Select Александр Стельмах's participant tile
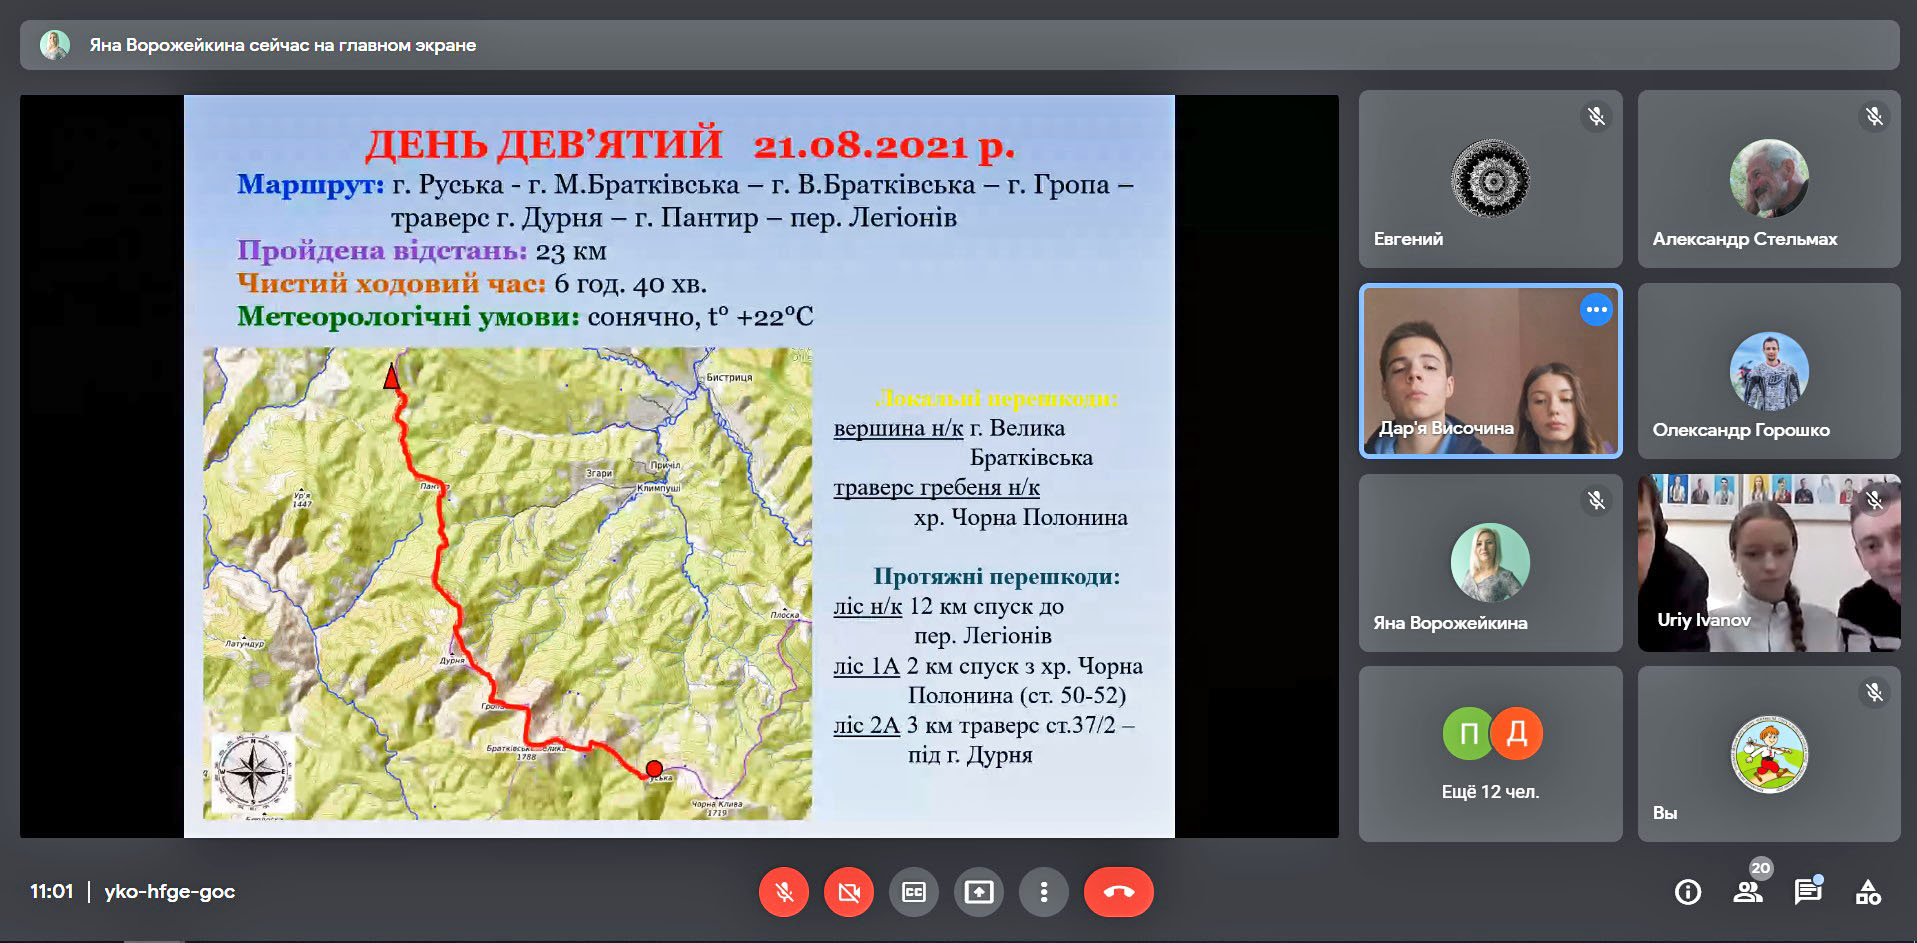1917x943 pixels. click(x=1768, y=180)
